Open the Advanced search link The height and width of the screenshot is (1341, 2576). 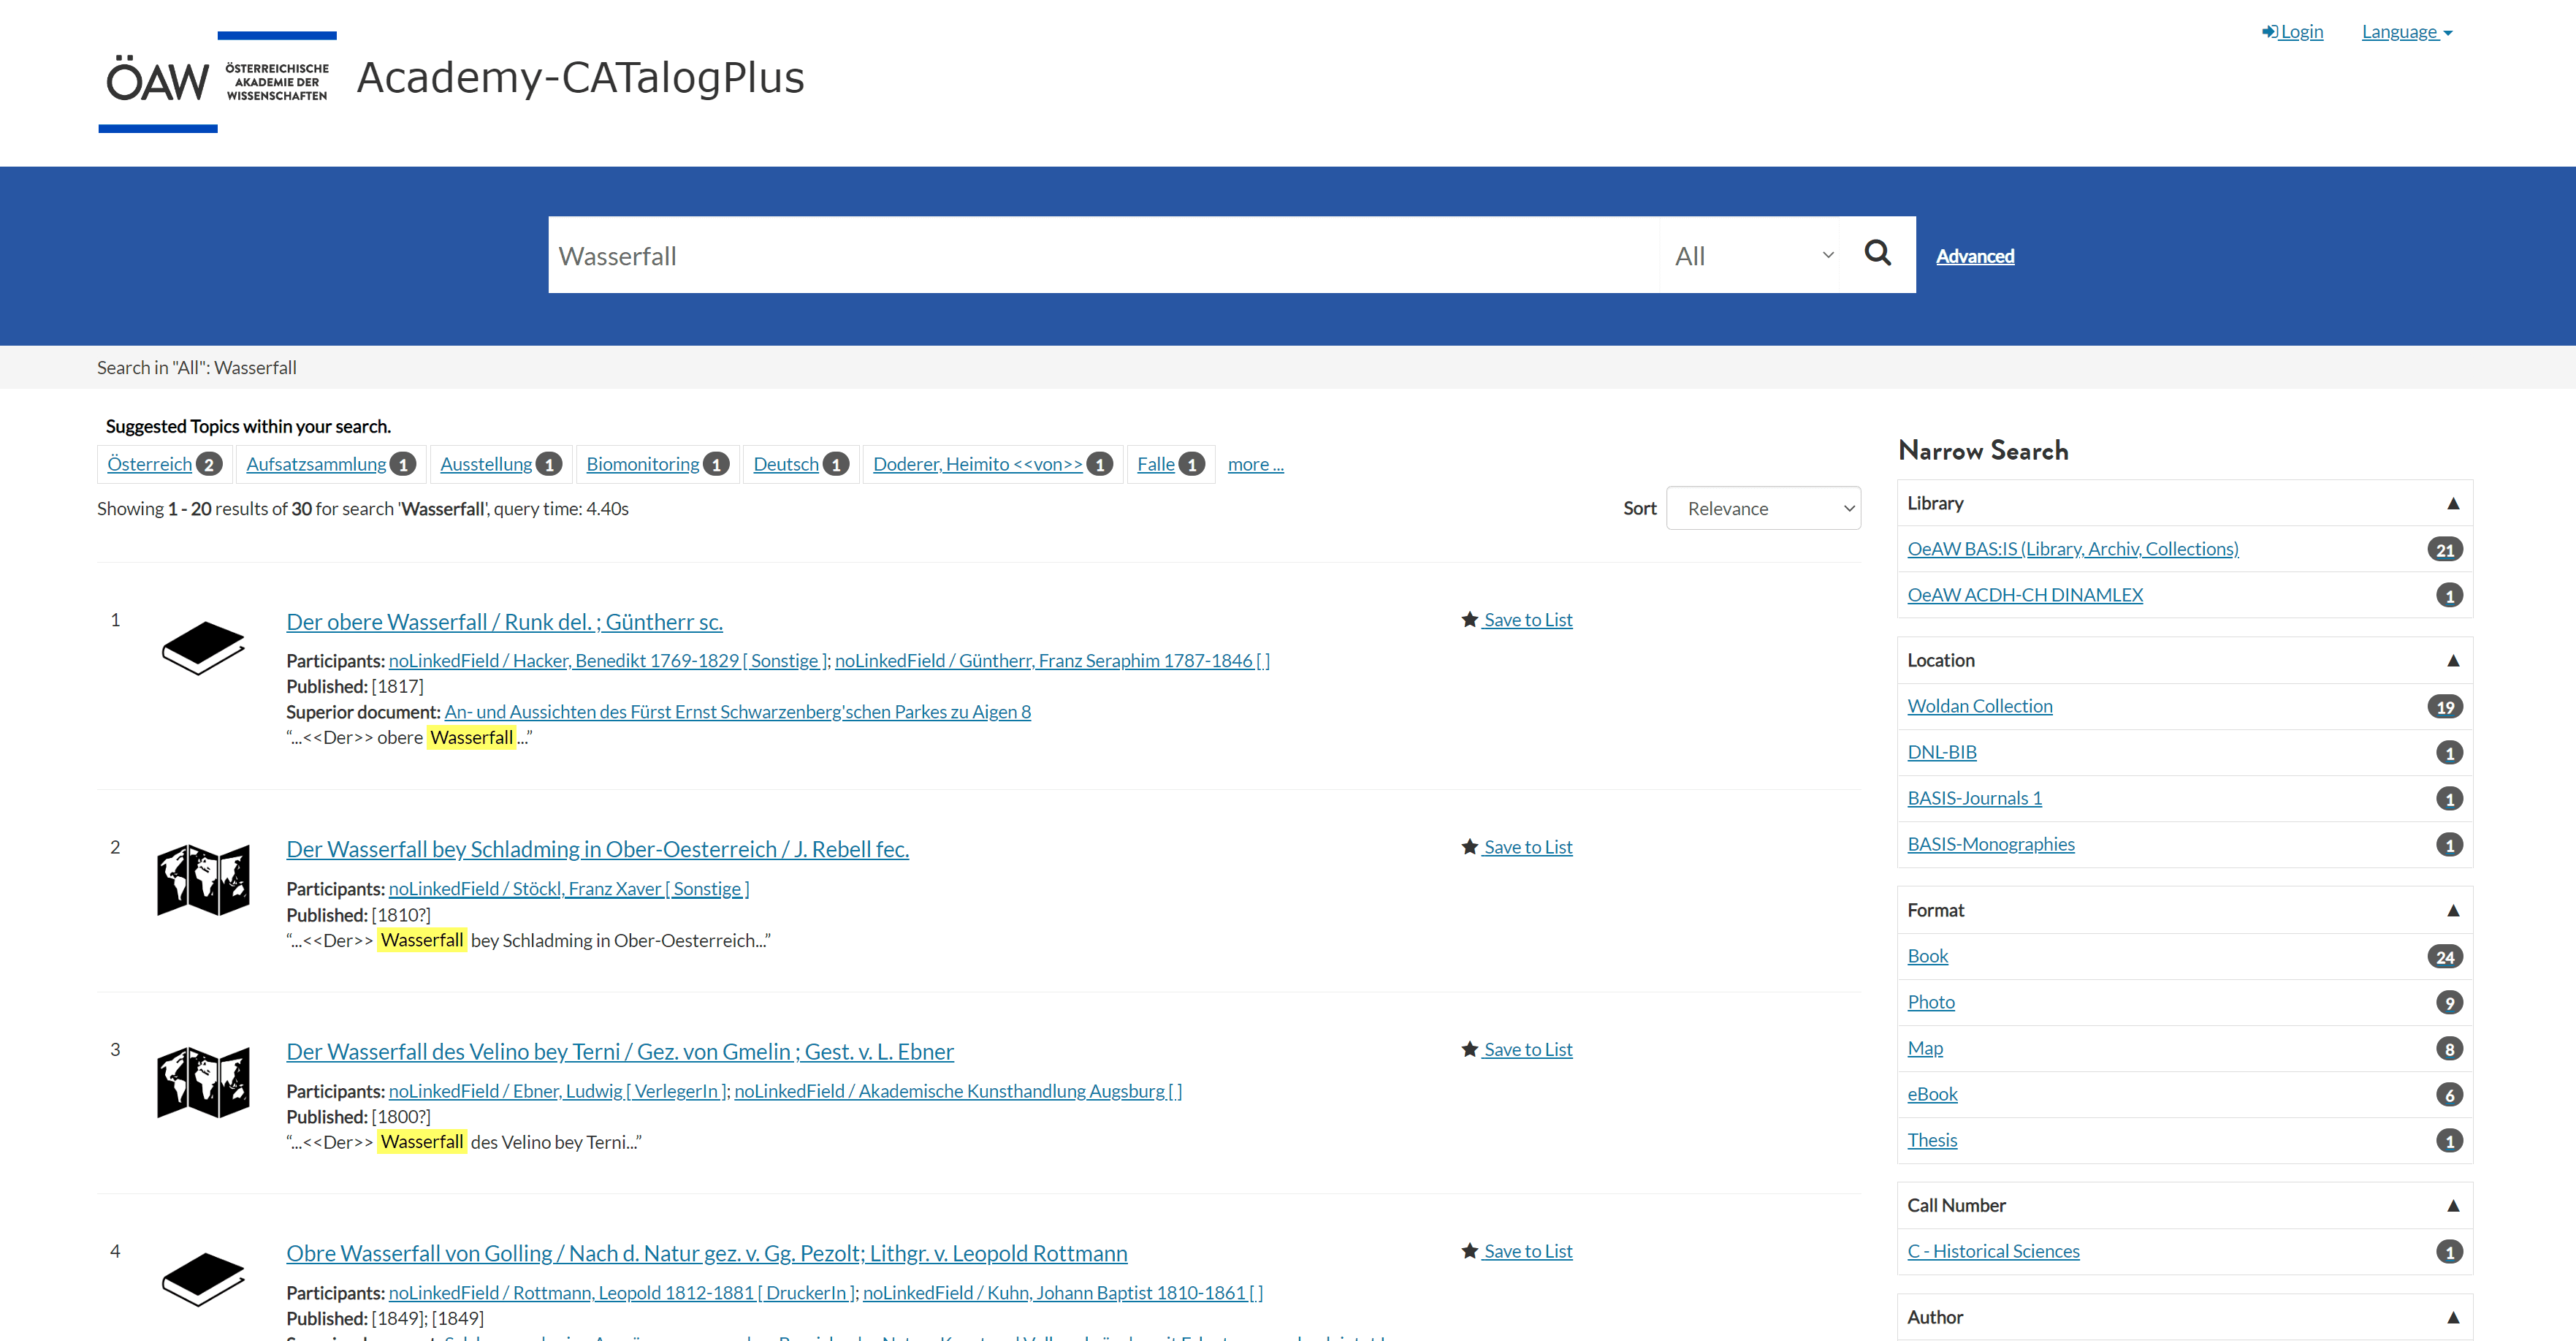click(1974, 256)
